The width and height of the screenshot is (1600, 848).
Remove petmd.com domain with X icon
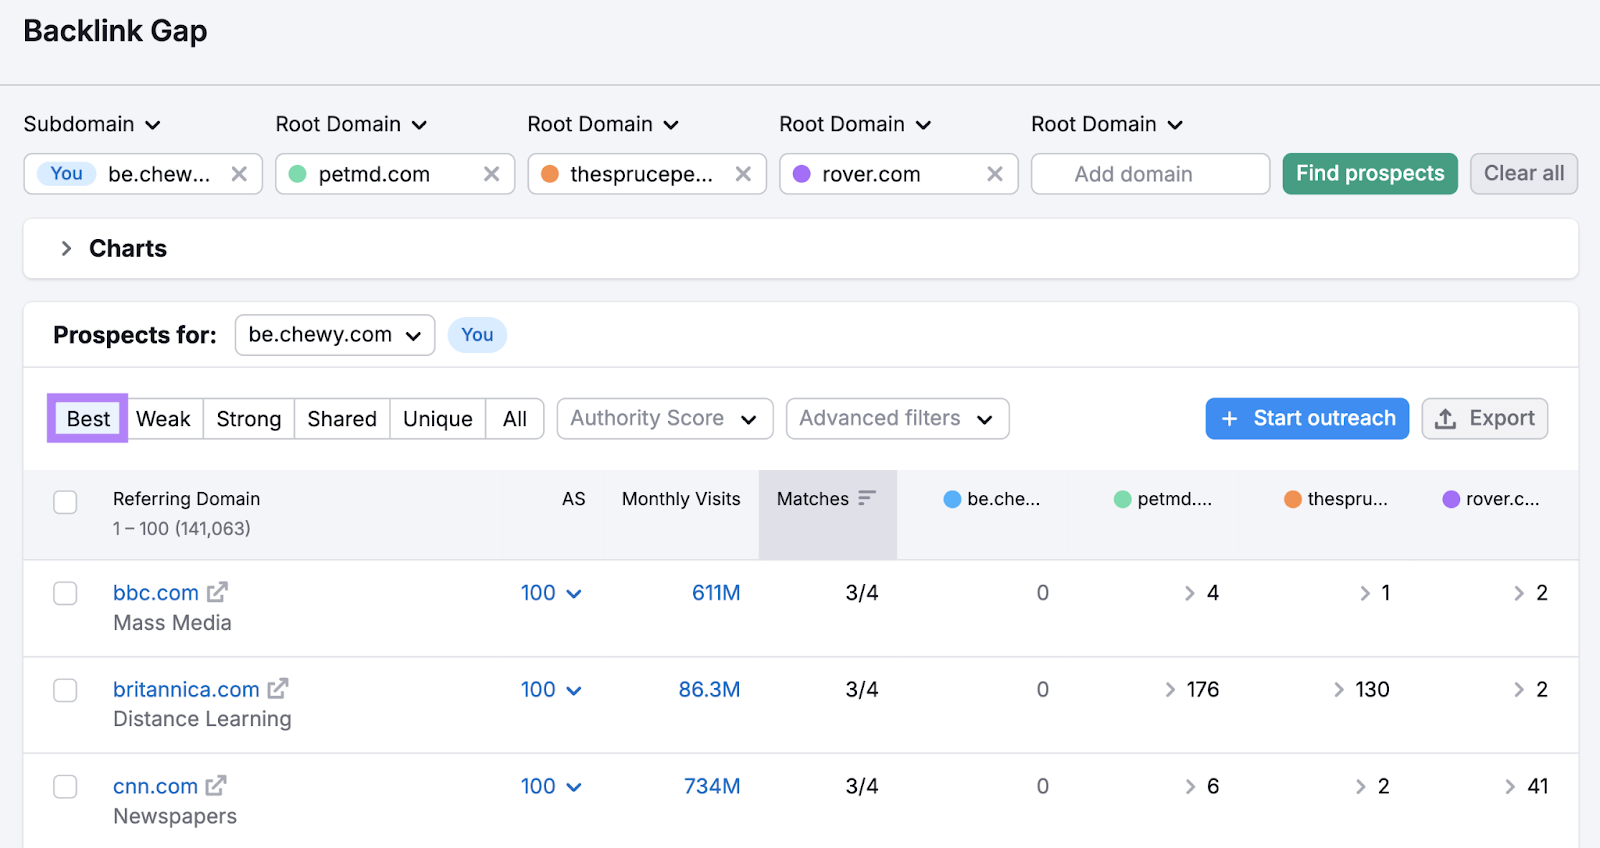point(491,174)
